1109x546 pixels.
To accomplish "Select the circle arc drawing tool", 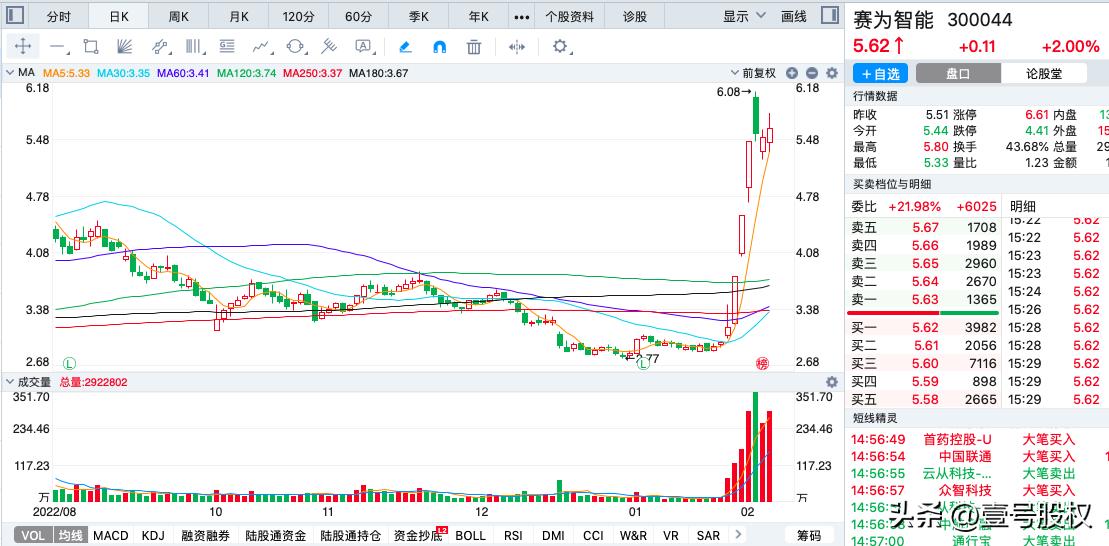I will point(295,47).
